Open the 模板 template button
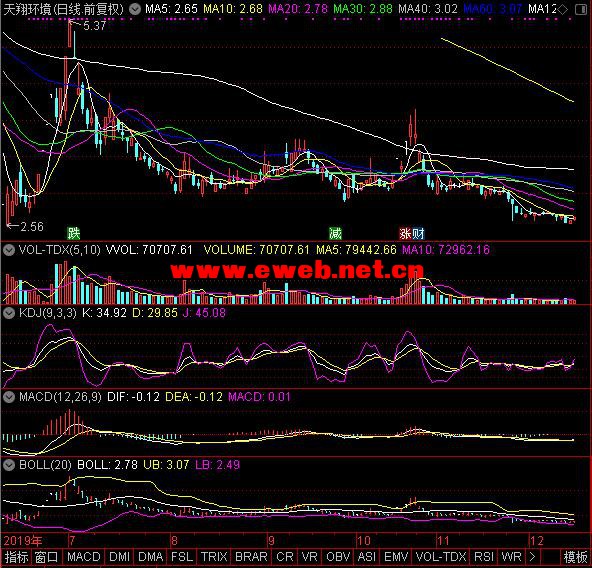 576,557
